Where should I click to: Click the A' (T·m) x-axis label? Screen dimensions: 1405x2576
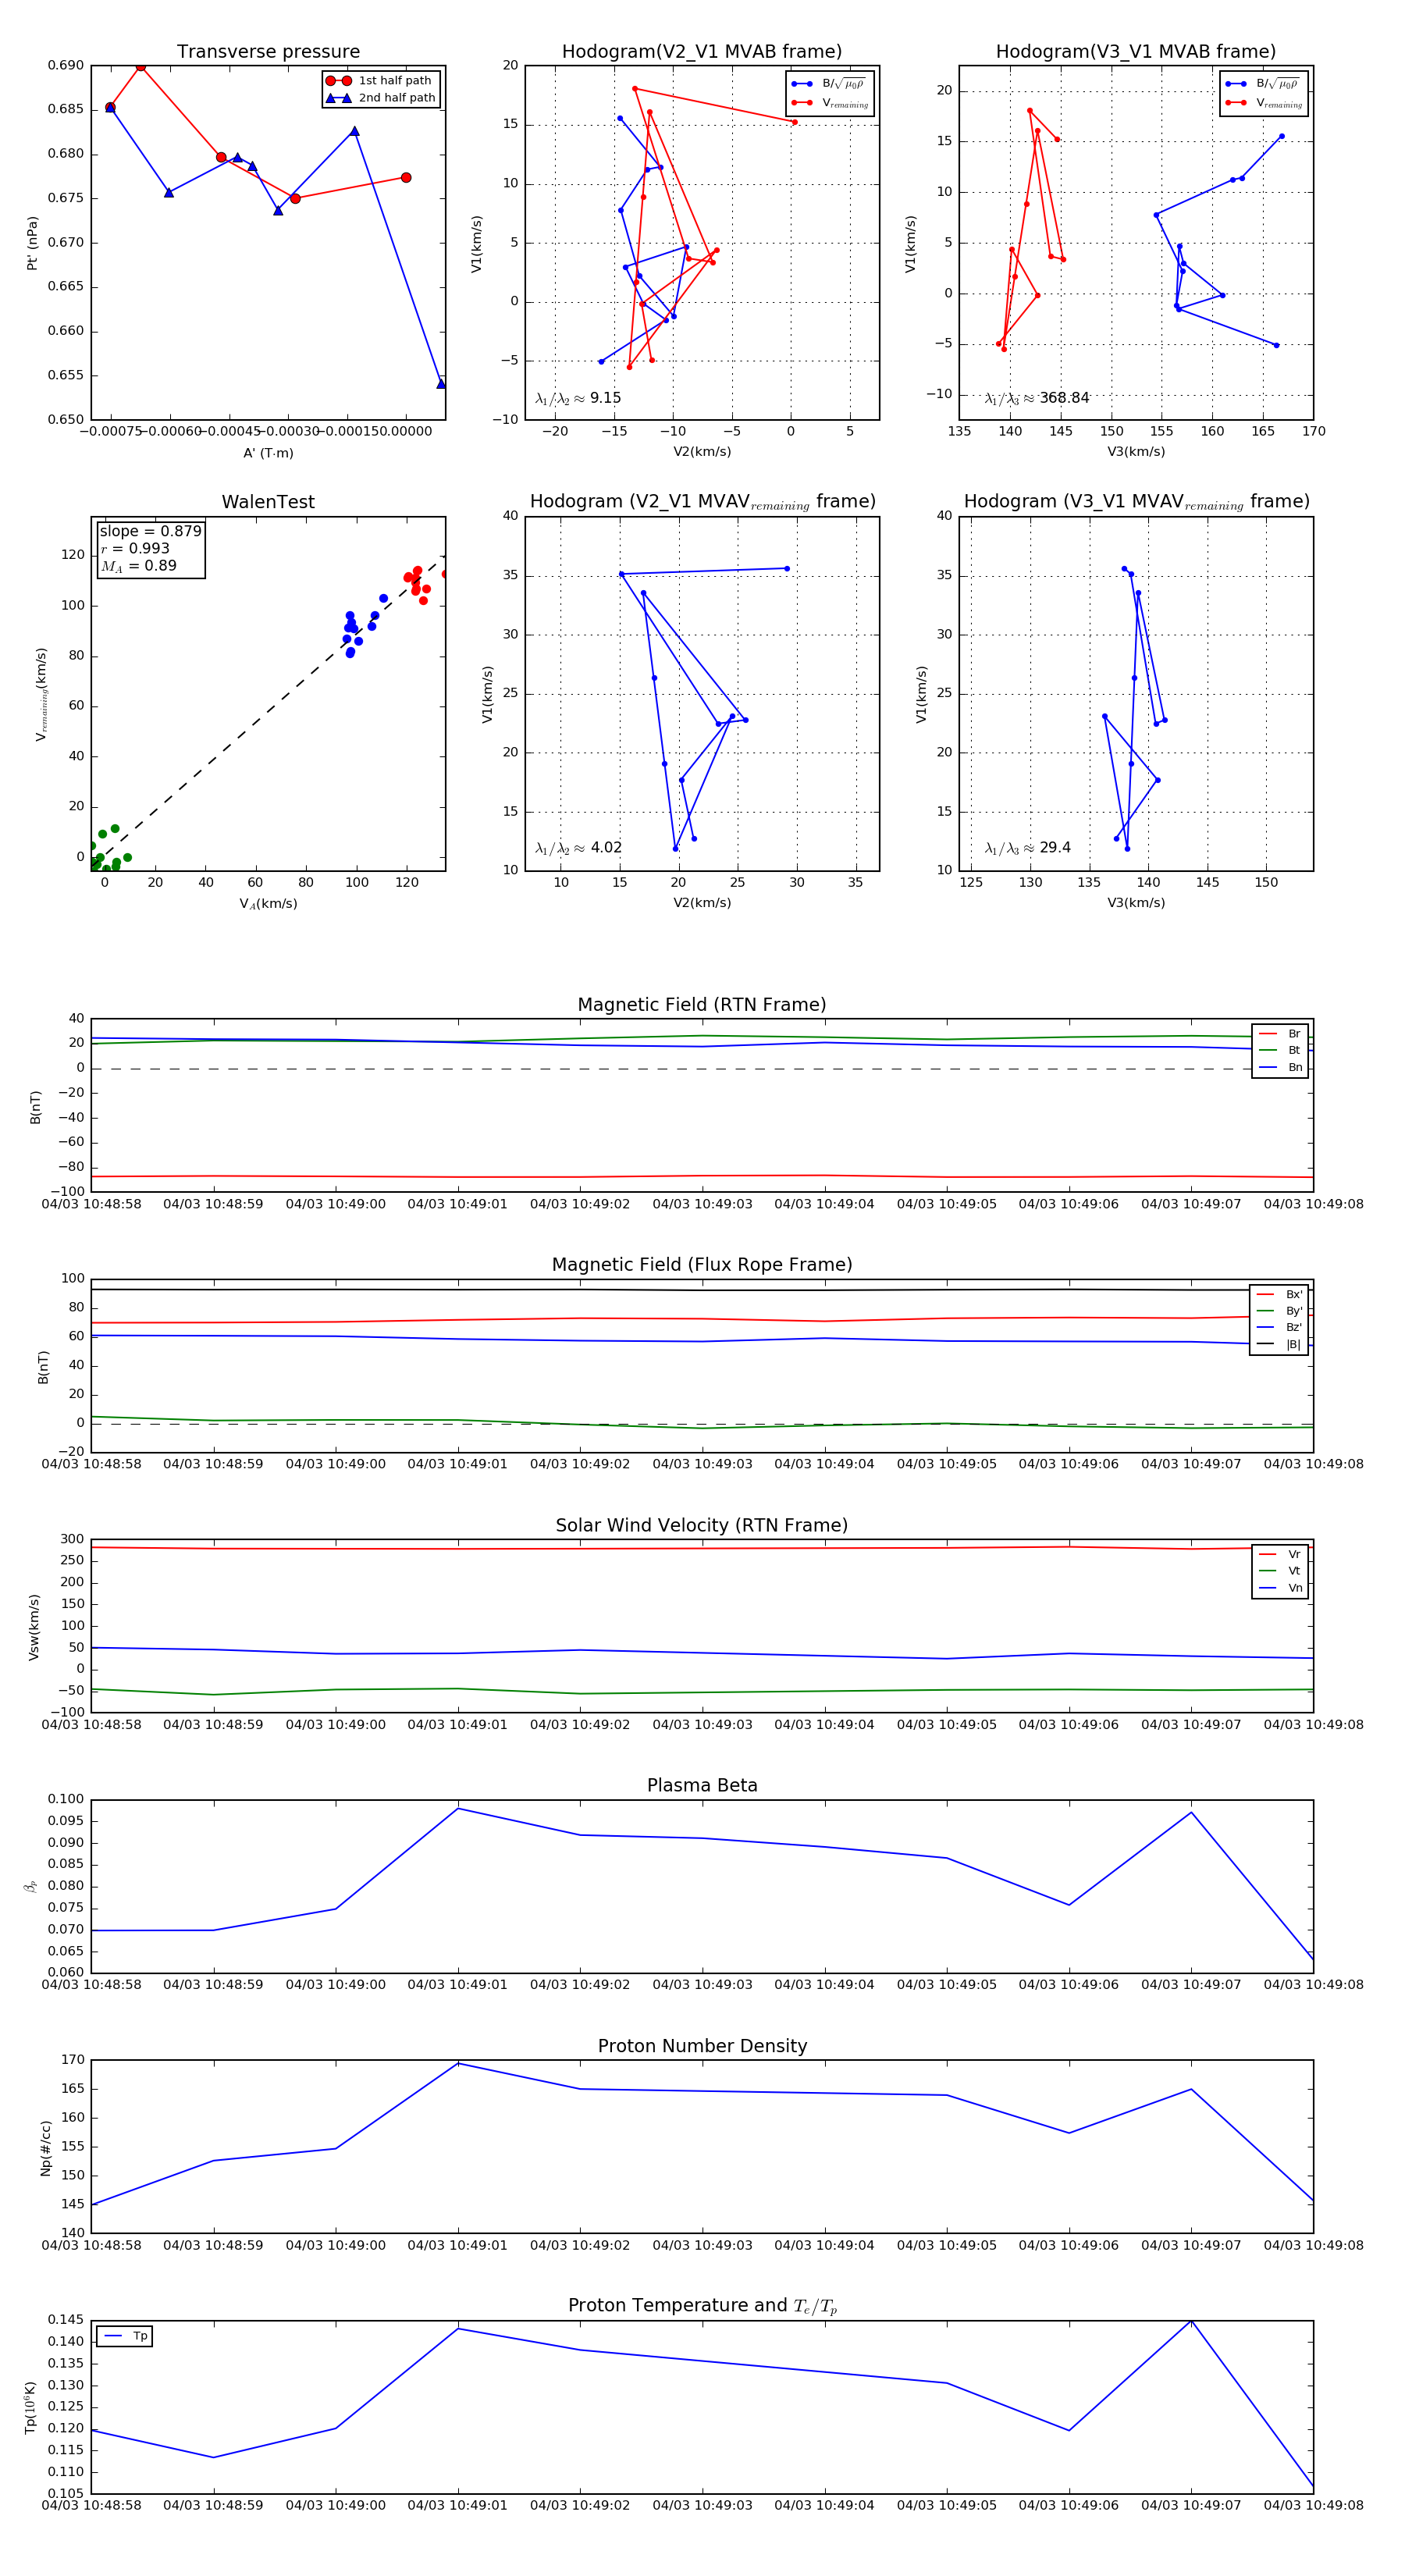click(268, 453)
